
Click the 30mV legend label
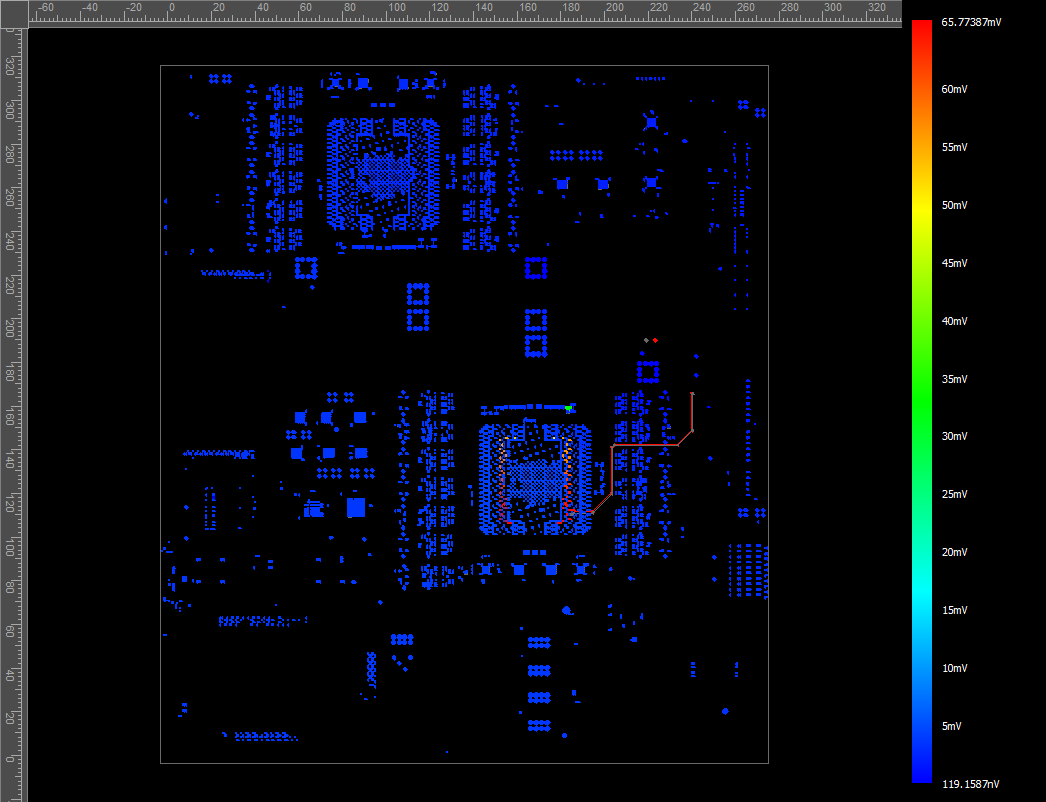[x=954, y=436]
